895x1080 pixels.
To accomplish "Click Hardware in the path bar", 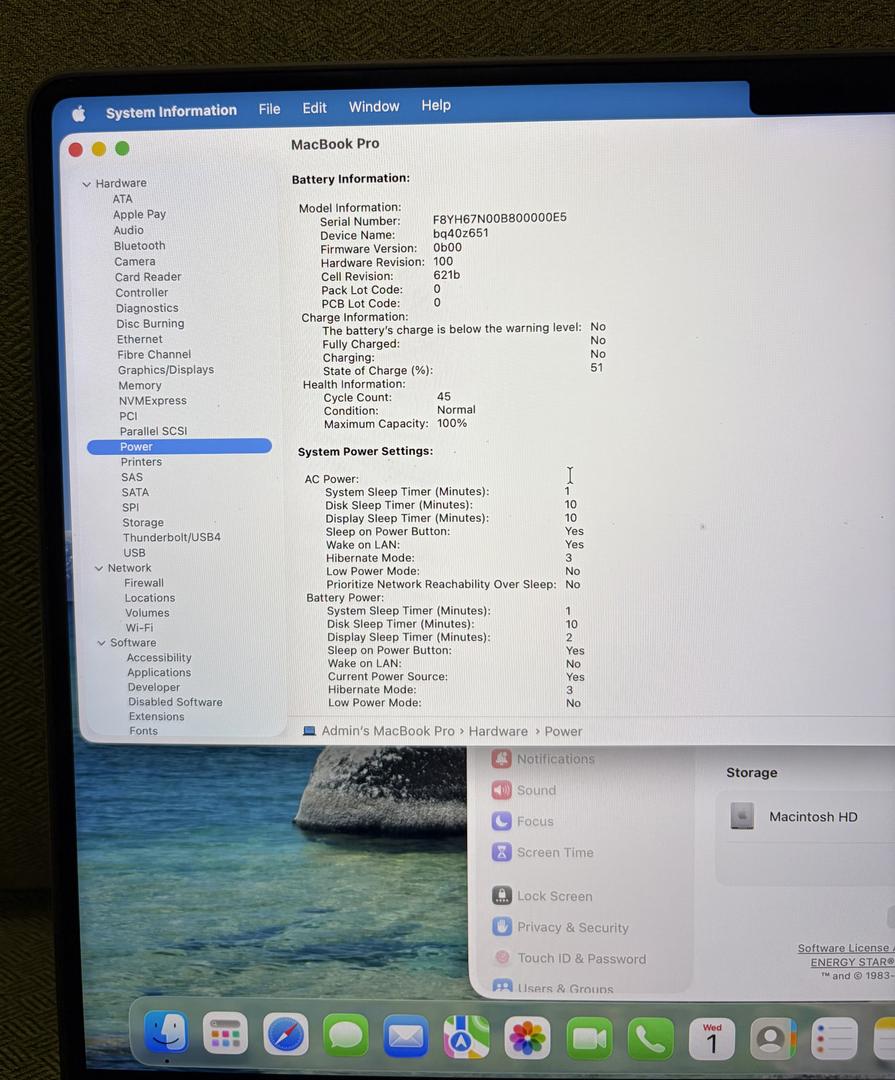I will (498, 732).
